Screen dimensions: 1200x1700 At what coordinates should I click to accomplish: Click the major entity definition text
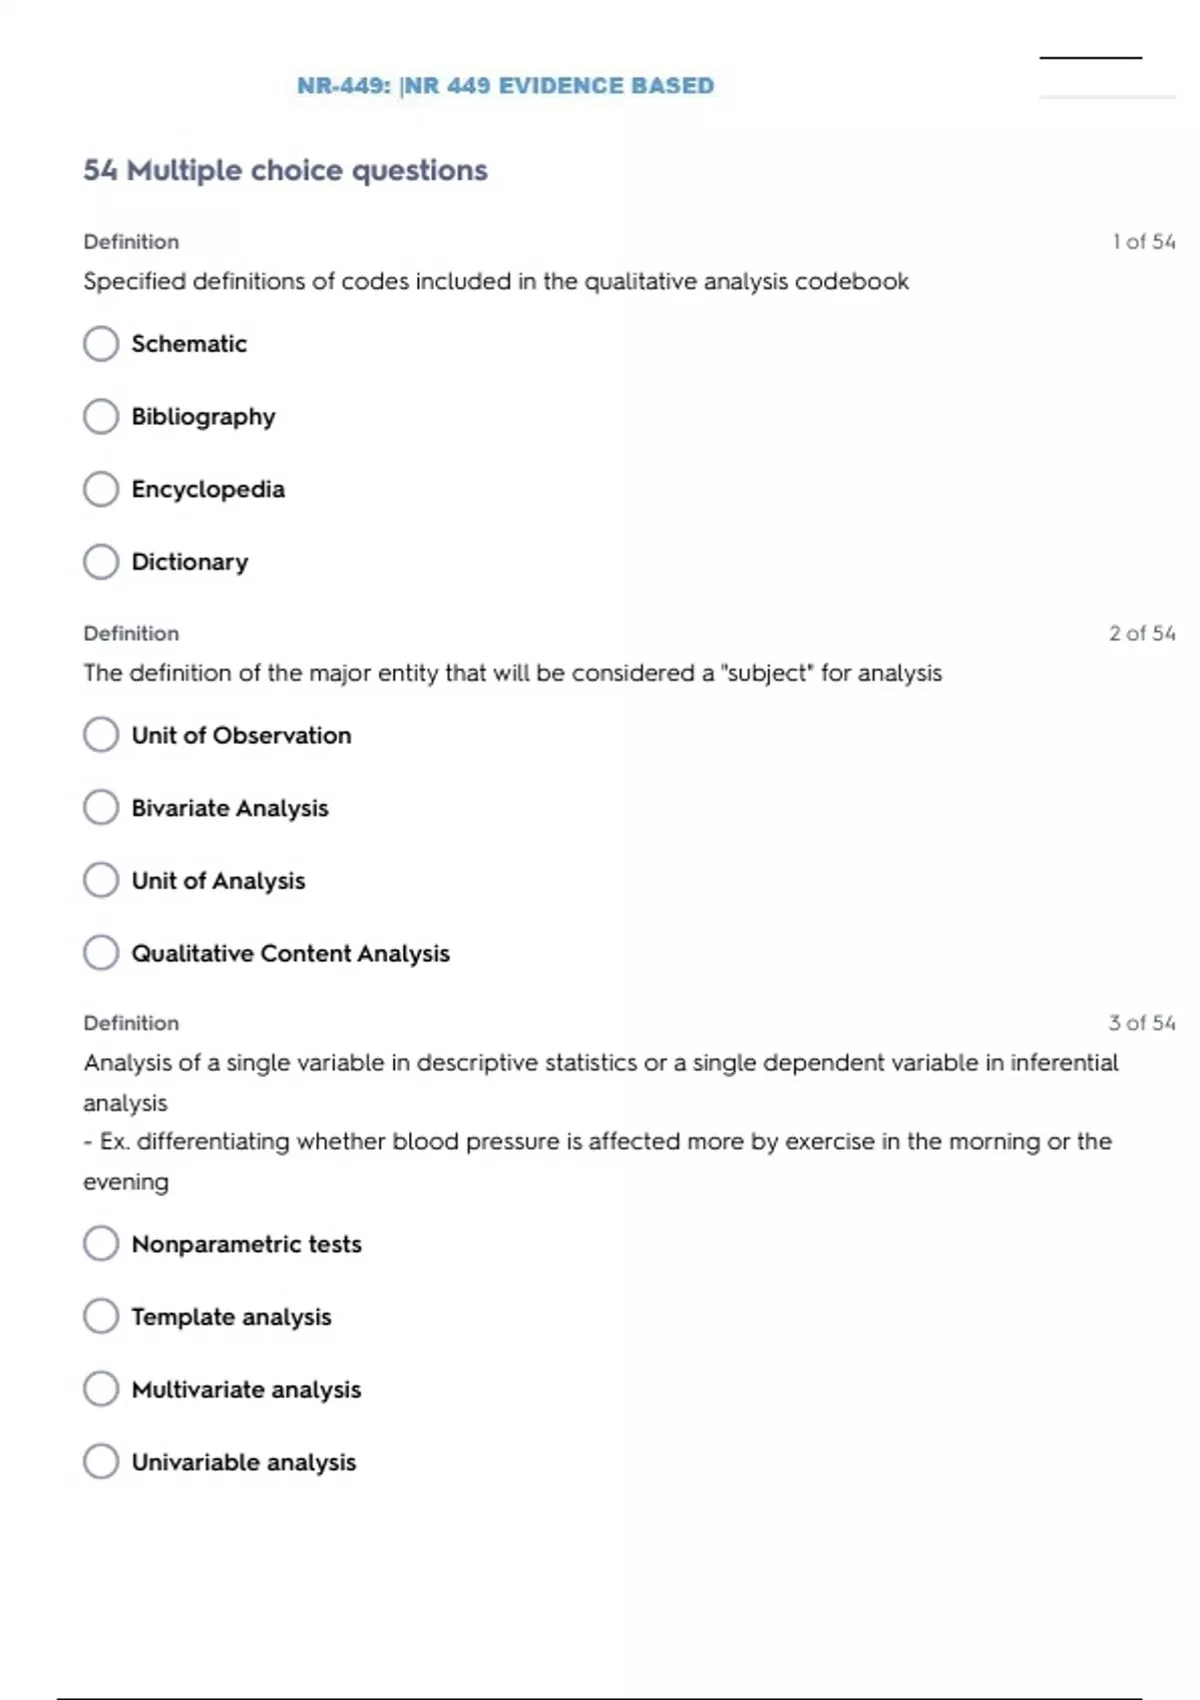pos(512,673)
